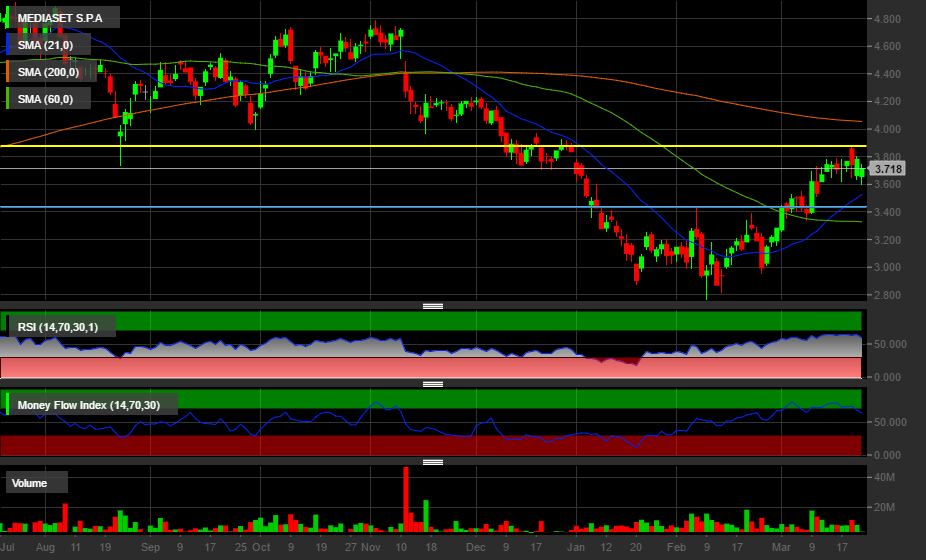This screenshot has width=926, height=560.
Task: Click the 4.400 price axis label
Action: click(x=888, y=74)
